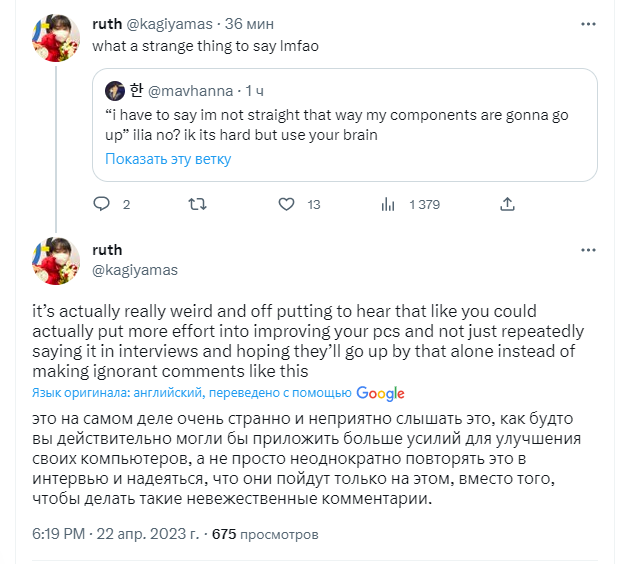Click ruth's avatar on top tweet

58,37
